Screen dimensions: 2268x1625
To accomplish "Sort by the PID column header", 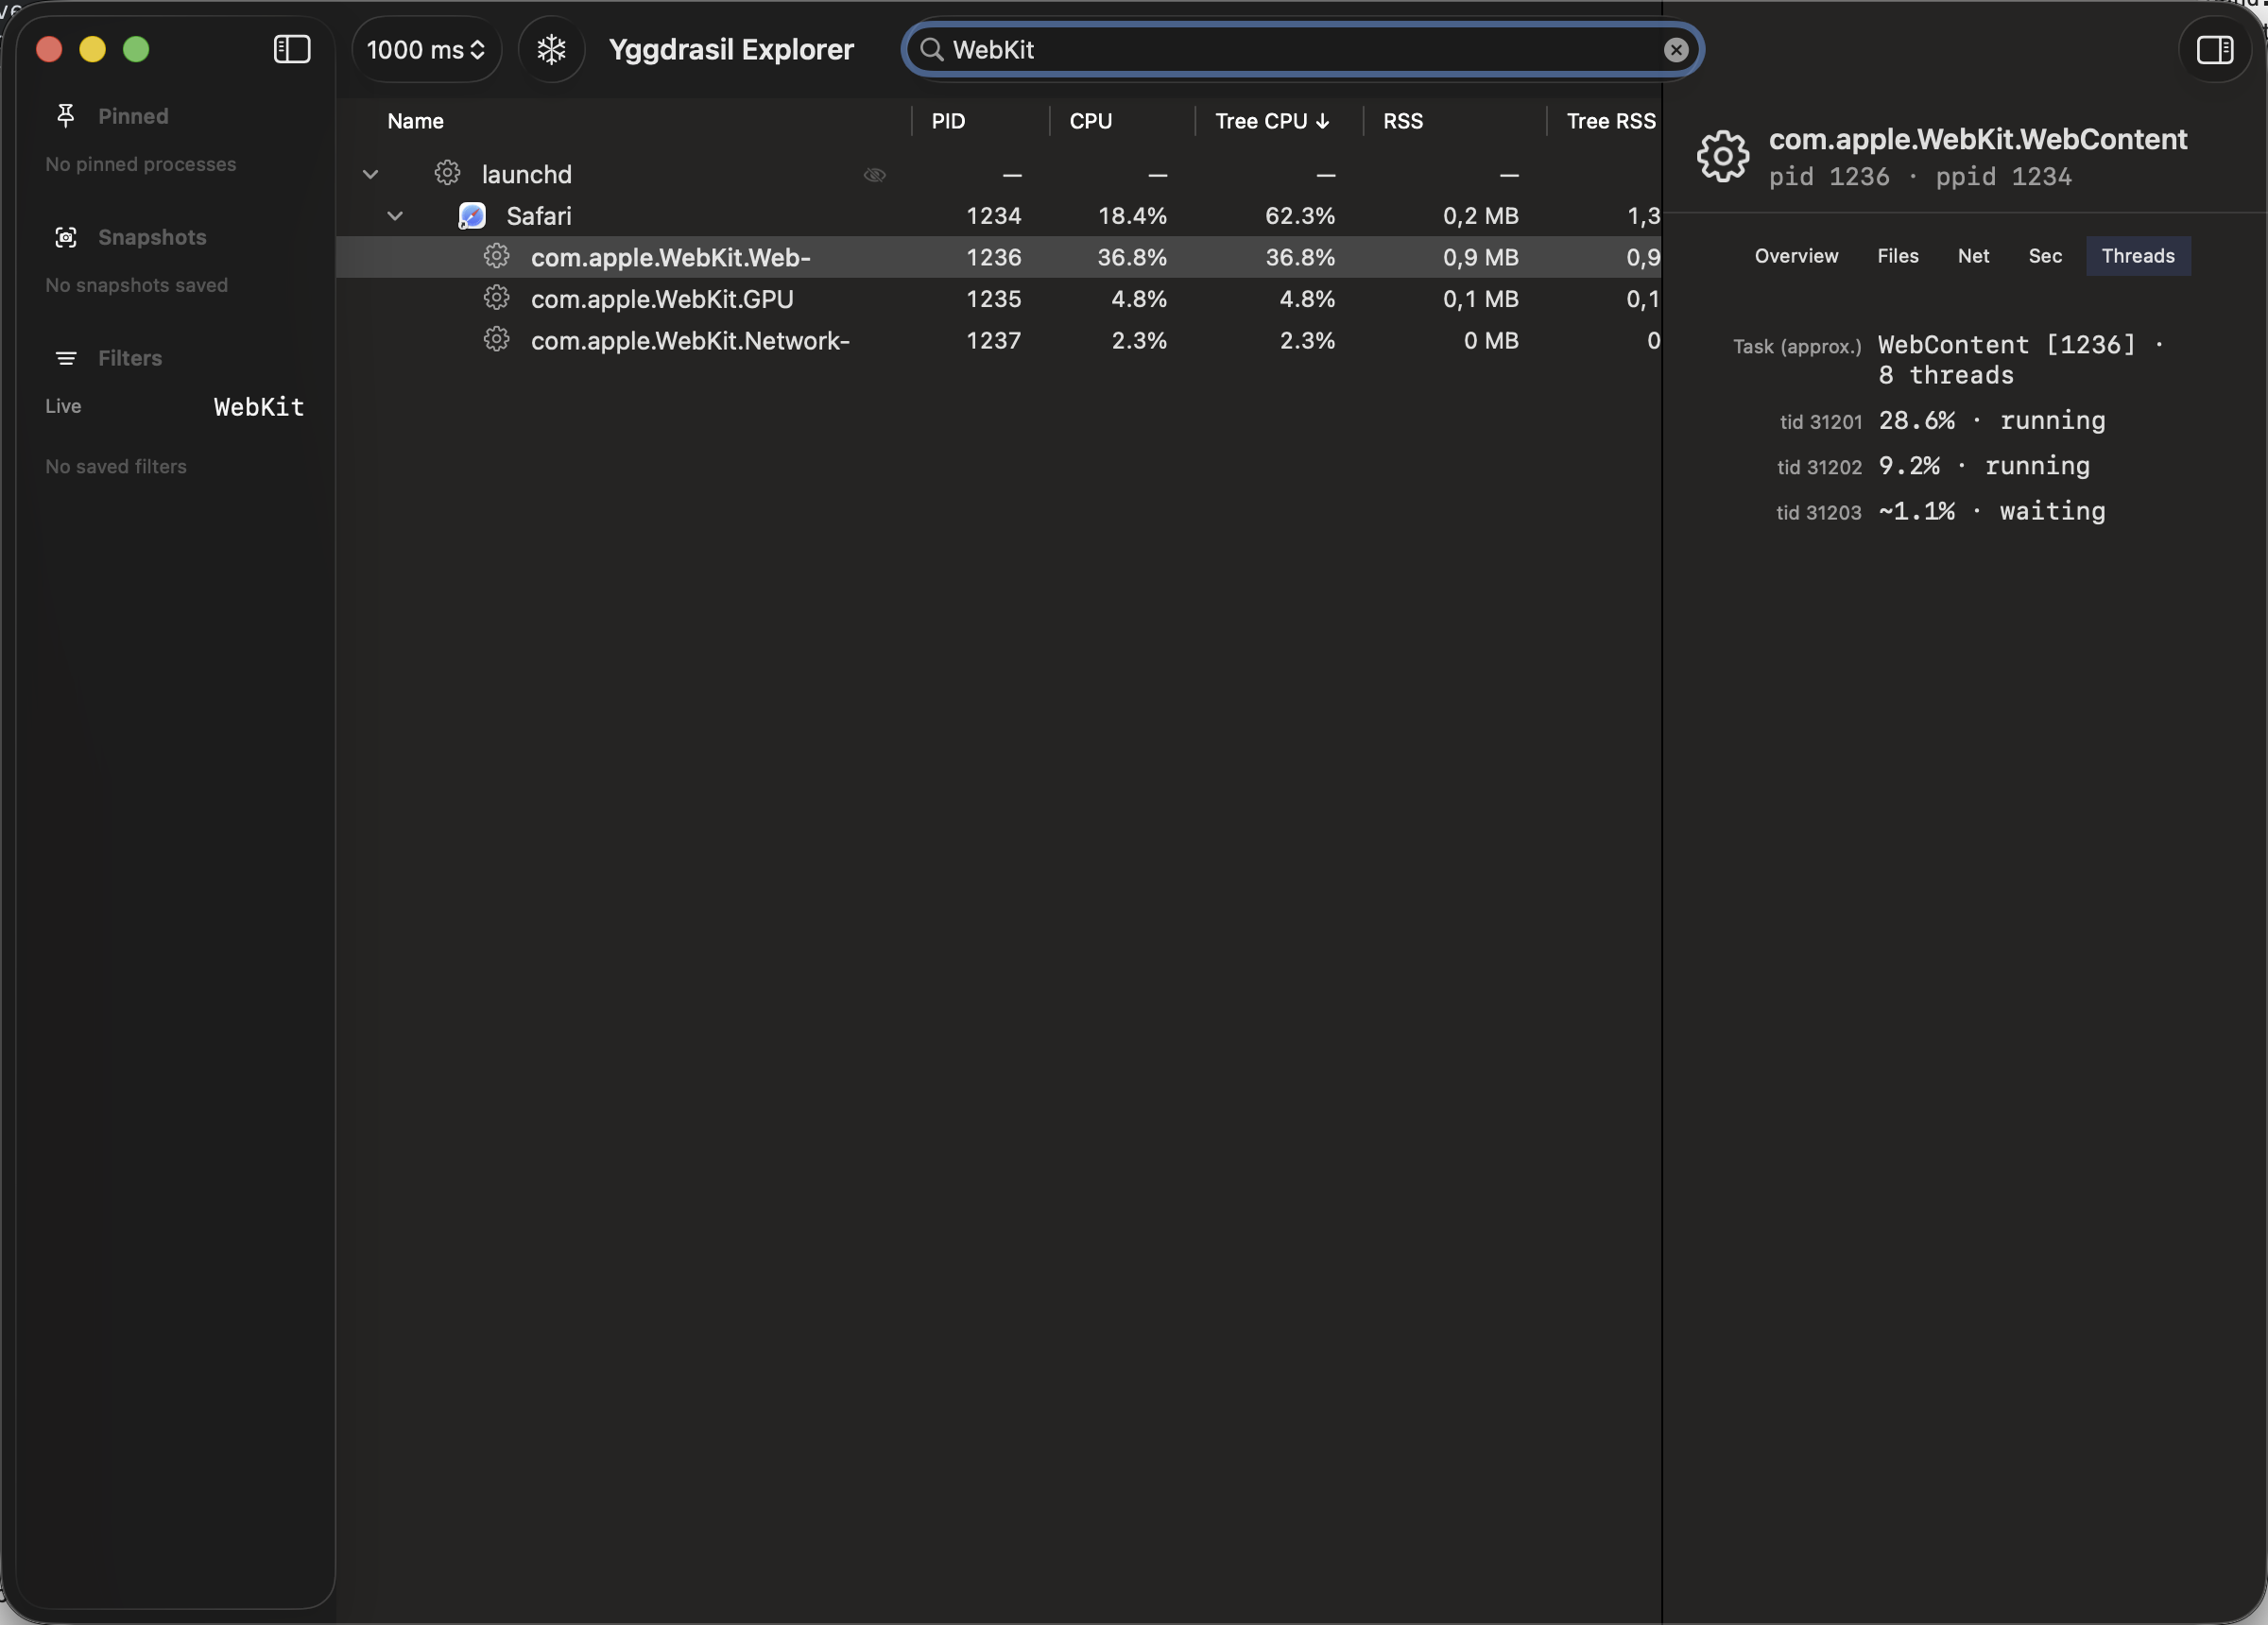I will click(x=948, y=121).
